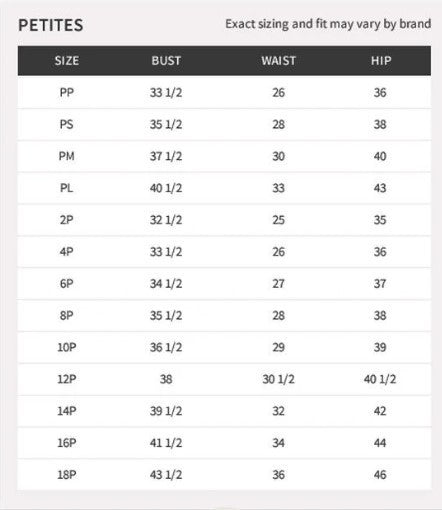Select the WAIST column header
Screen dimensions: 442x510
[x=278, y=61]
